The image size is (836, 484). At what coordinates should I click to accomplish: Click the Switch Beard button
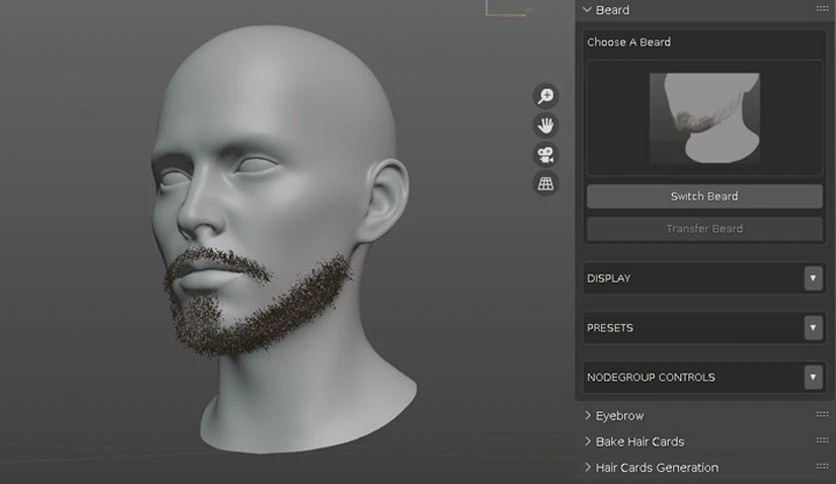(704, 196)
